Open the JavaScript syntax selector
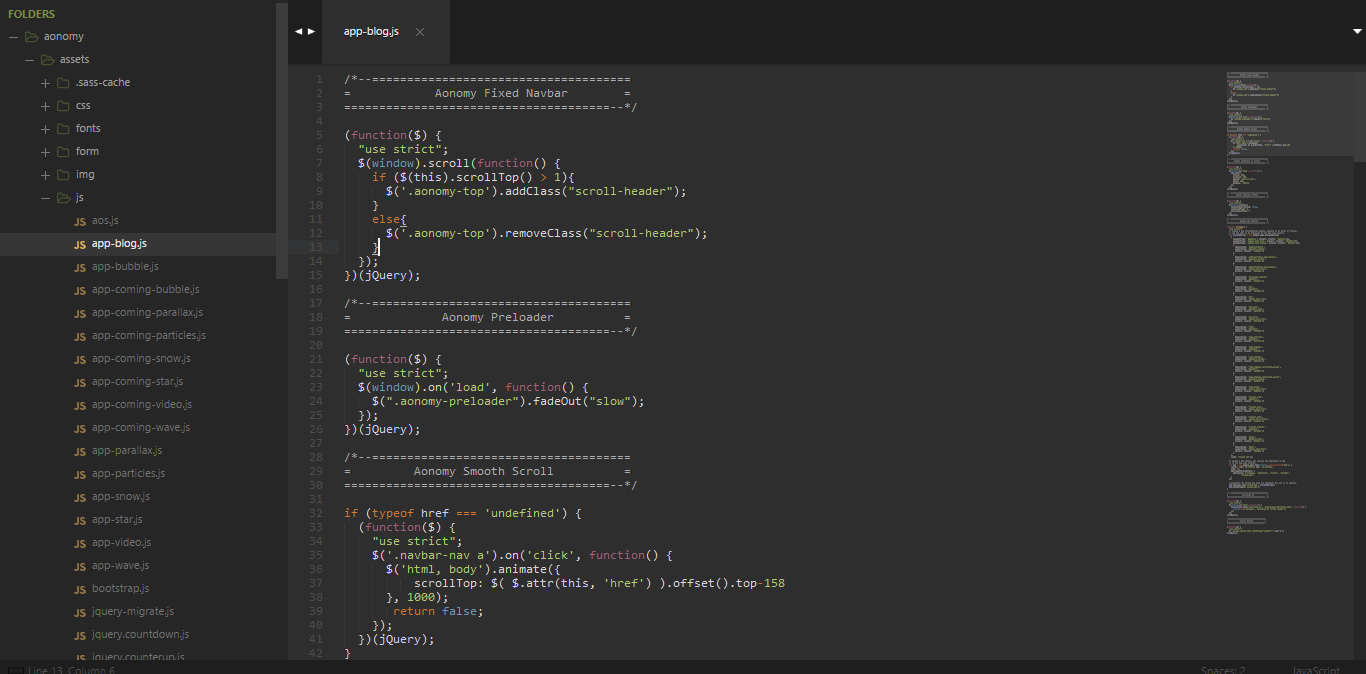 (x=1316, y=670)
